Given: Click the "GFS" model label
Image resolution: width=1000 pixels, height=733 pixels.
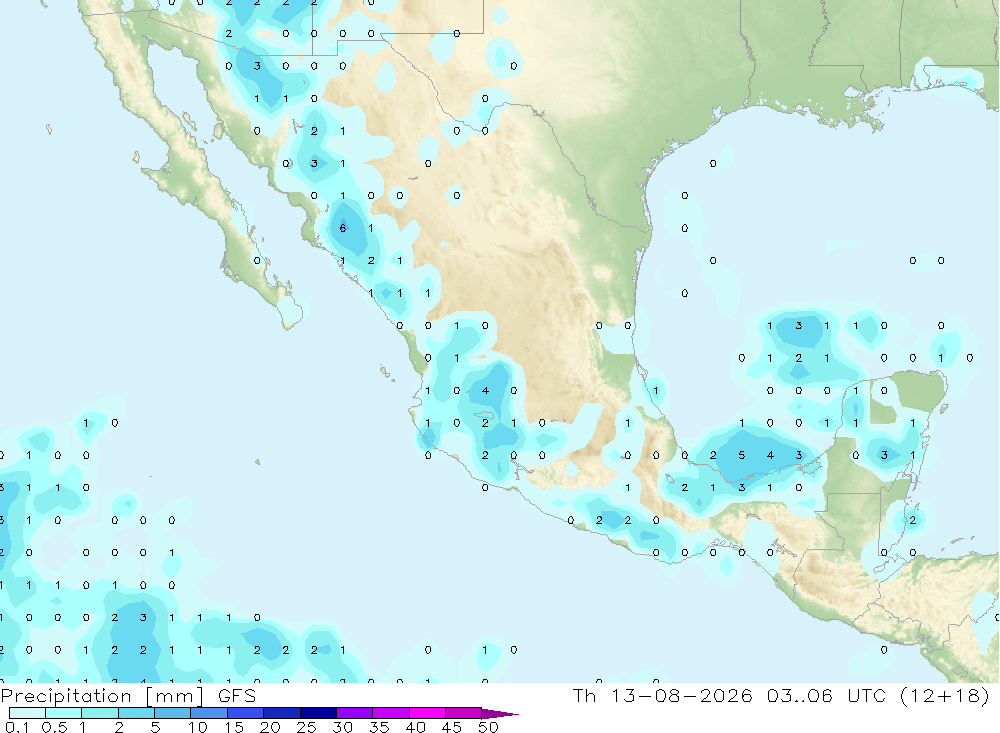Looking at the screenshot, I should coord(237,695).
